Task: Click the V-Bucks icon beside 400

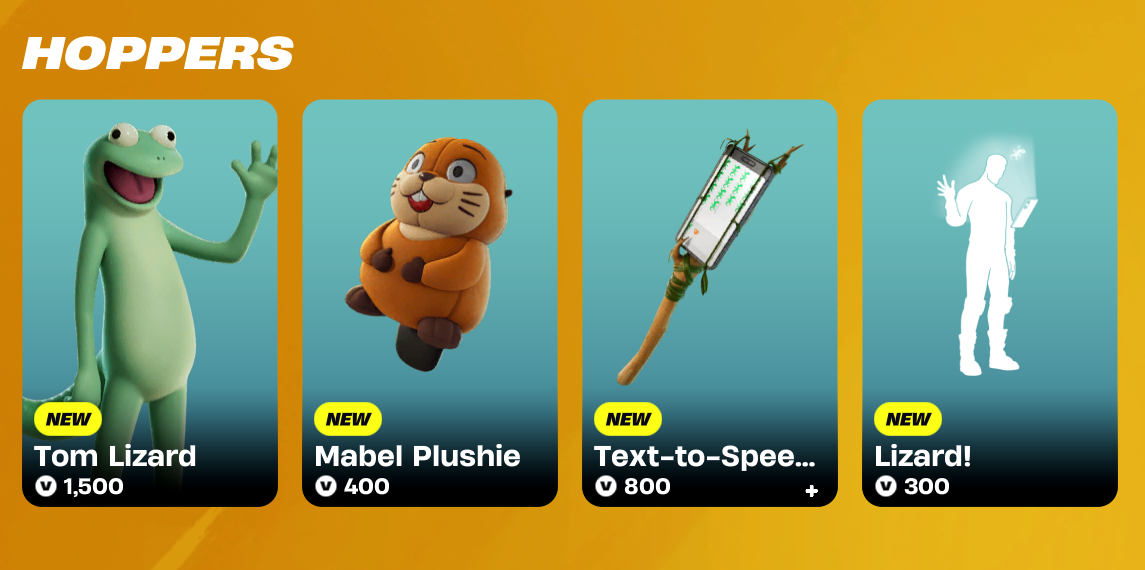Action: (x=326, y=486)
